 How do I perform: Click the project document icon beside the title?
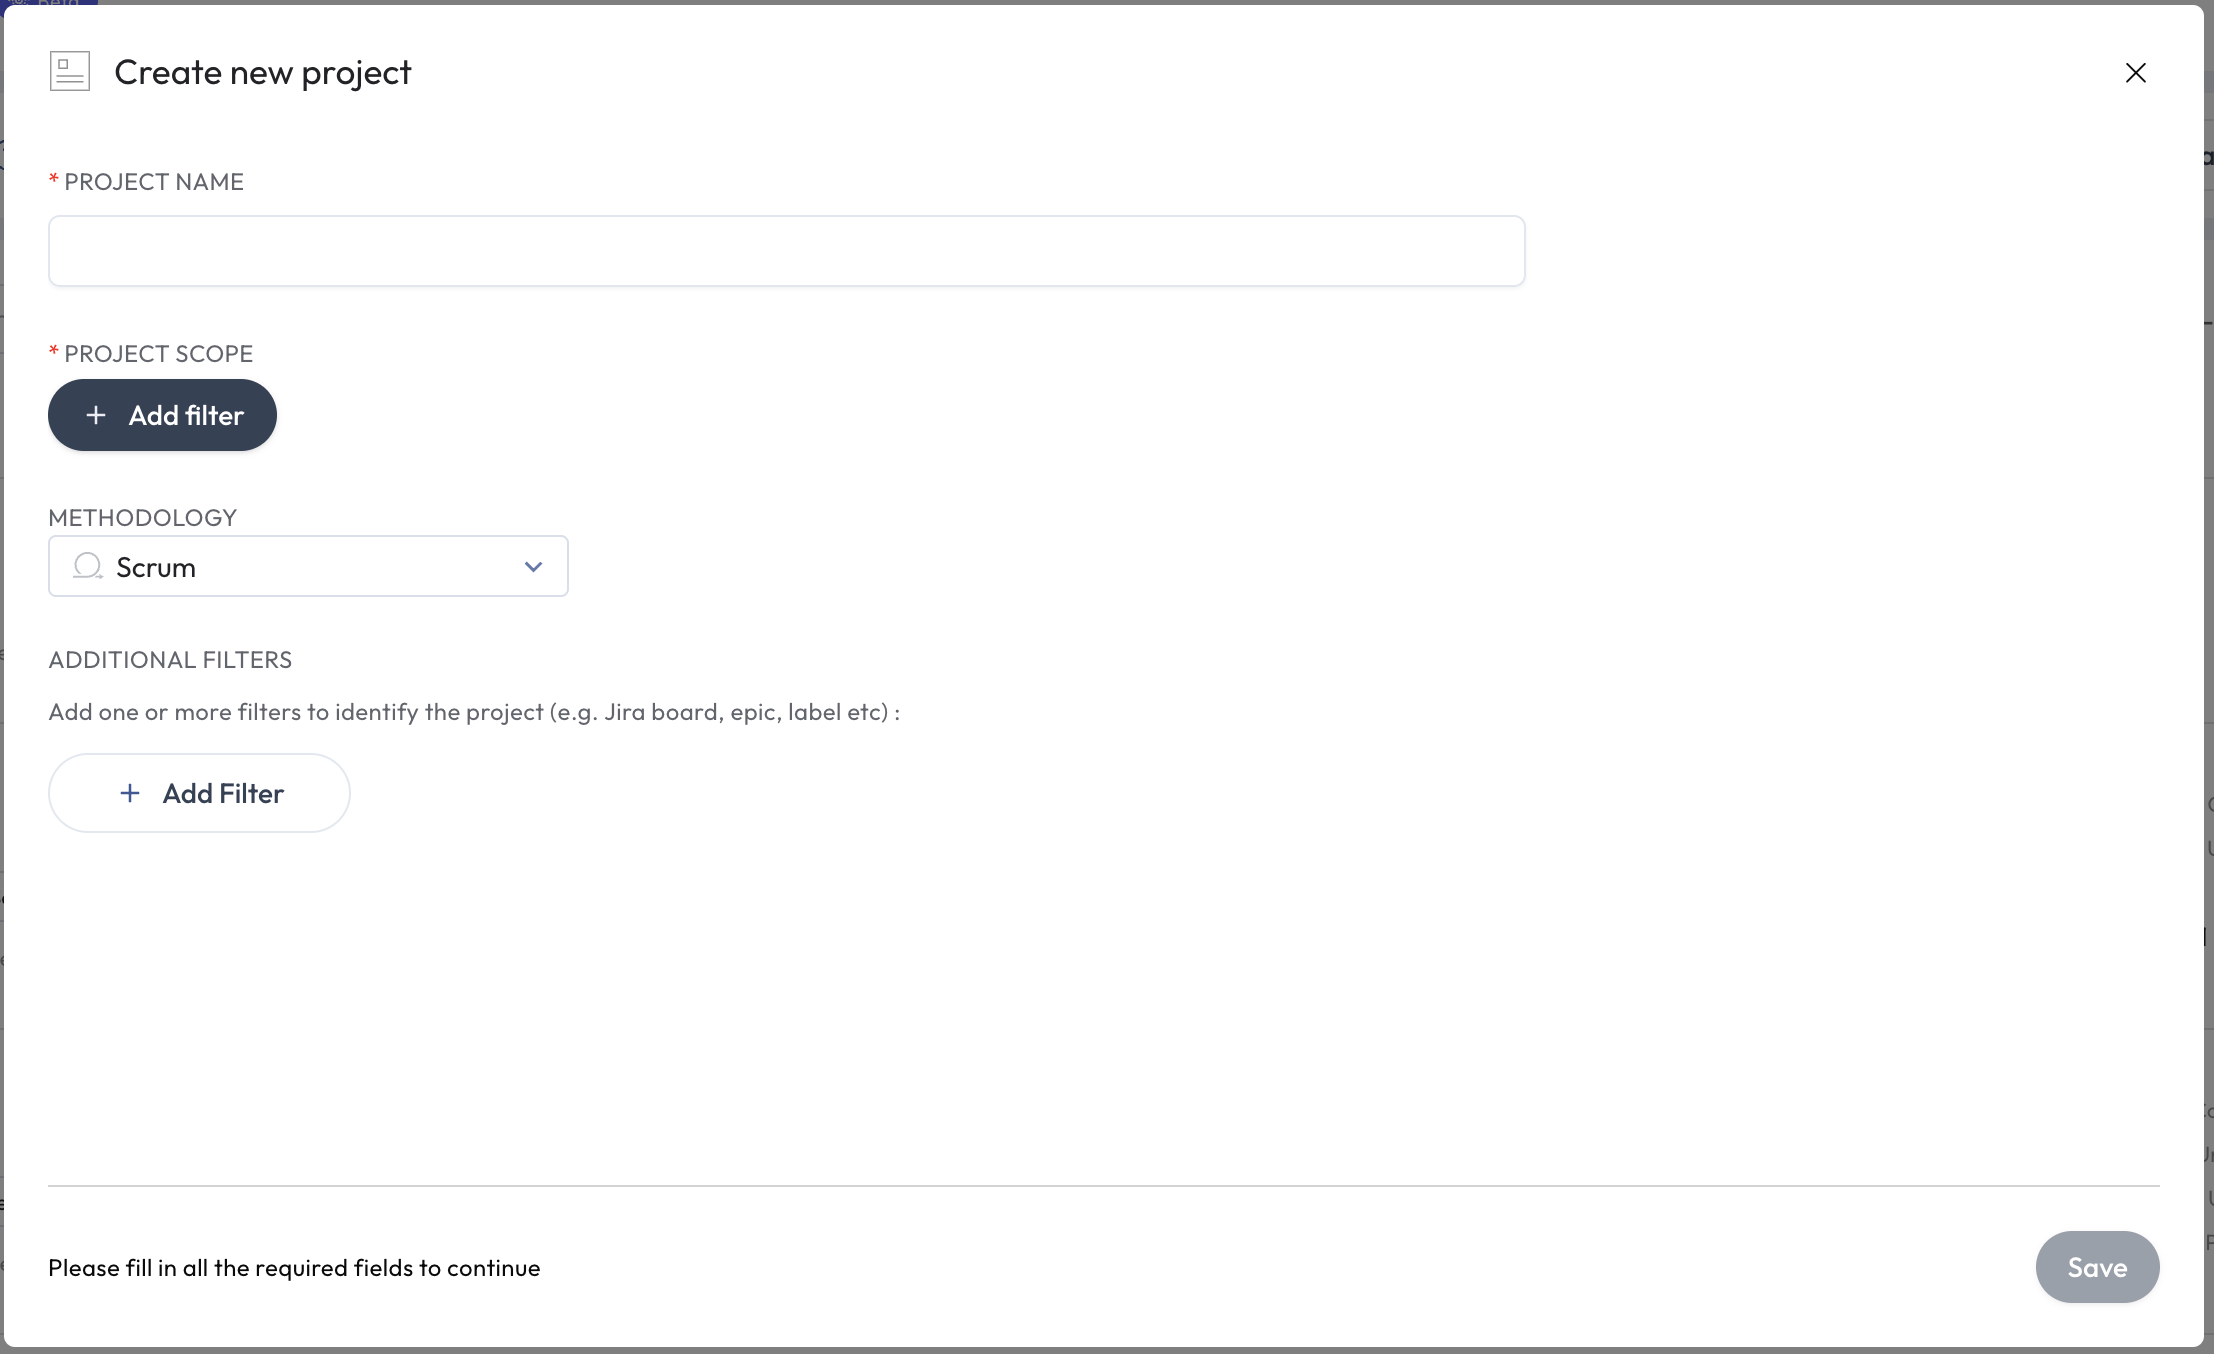click(70, 72)
